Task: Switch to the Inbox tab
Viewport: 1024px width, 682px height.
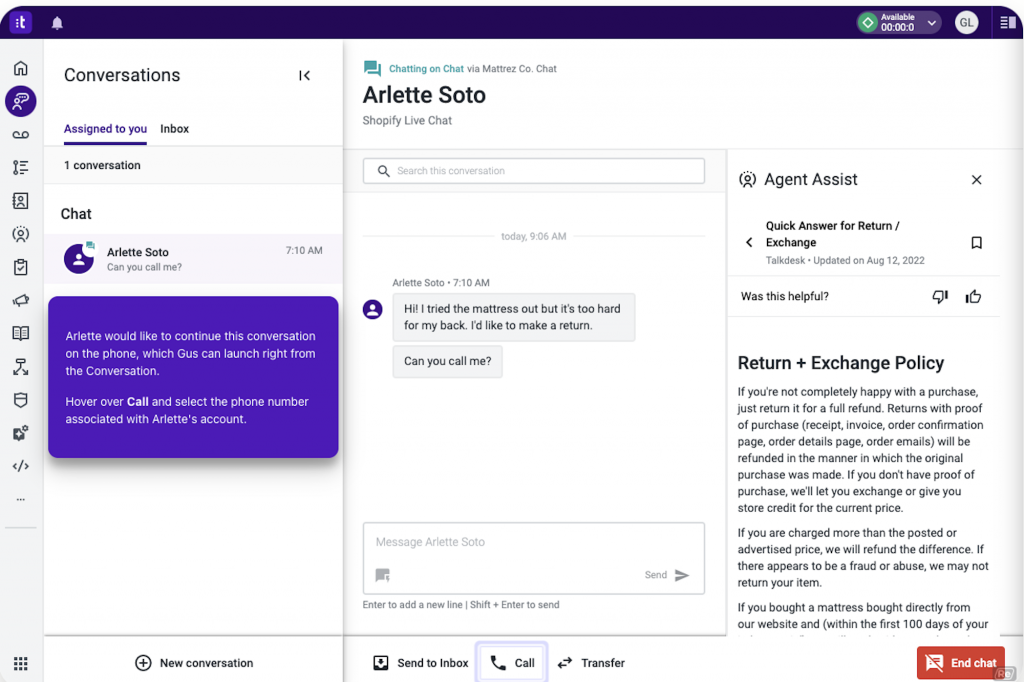Action: pos(174,129)
